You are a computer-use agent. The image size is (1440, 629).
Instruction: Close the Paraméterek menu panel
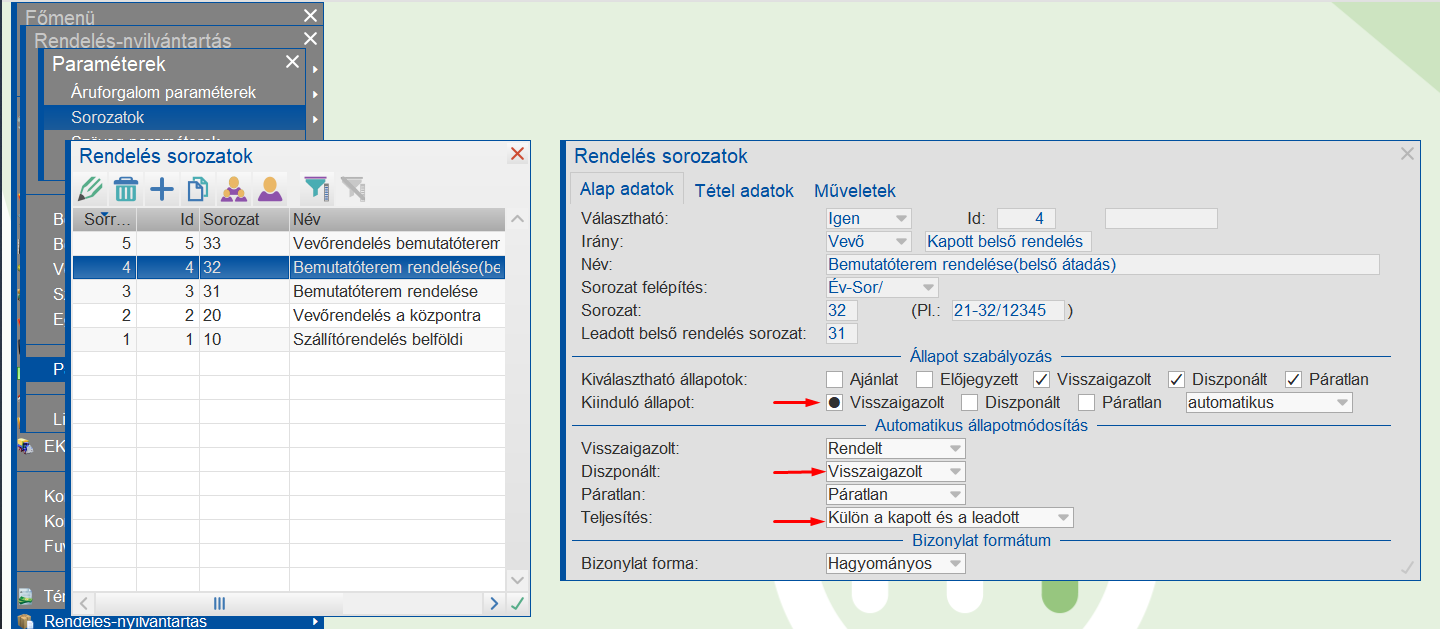(x=292, y=62)
